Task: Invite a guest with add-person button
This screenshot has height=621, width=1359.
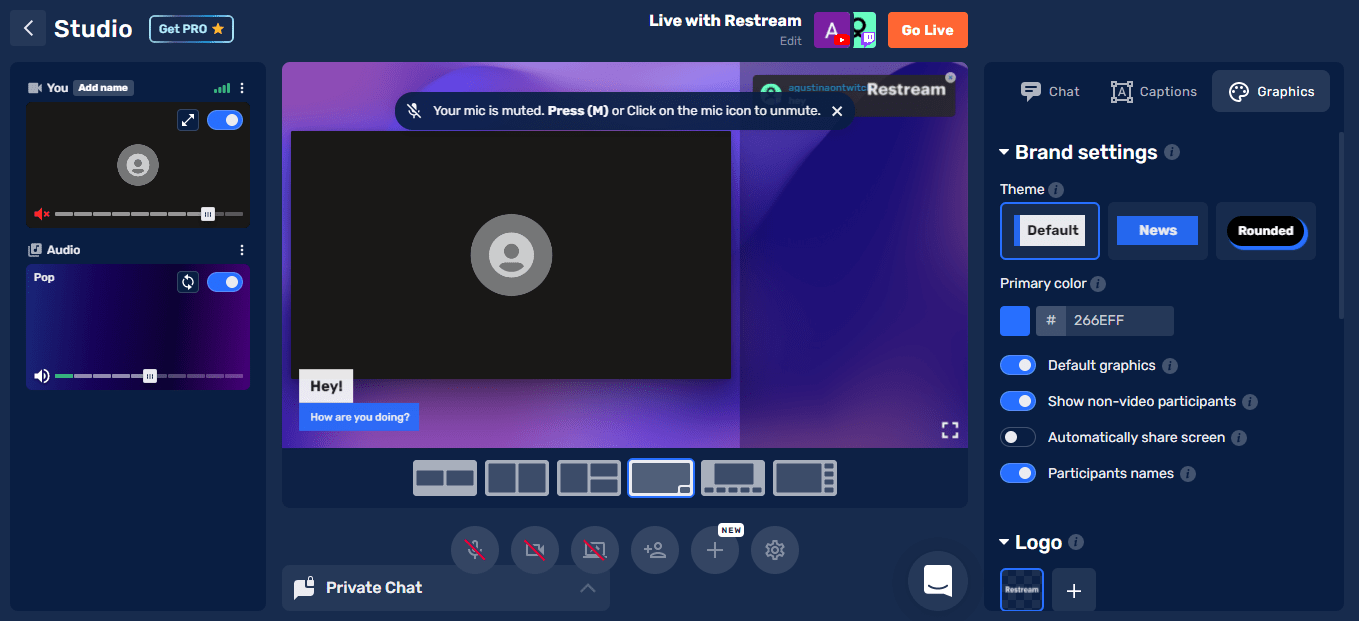Action: (655, 550)
